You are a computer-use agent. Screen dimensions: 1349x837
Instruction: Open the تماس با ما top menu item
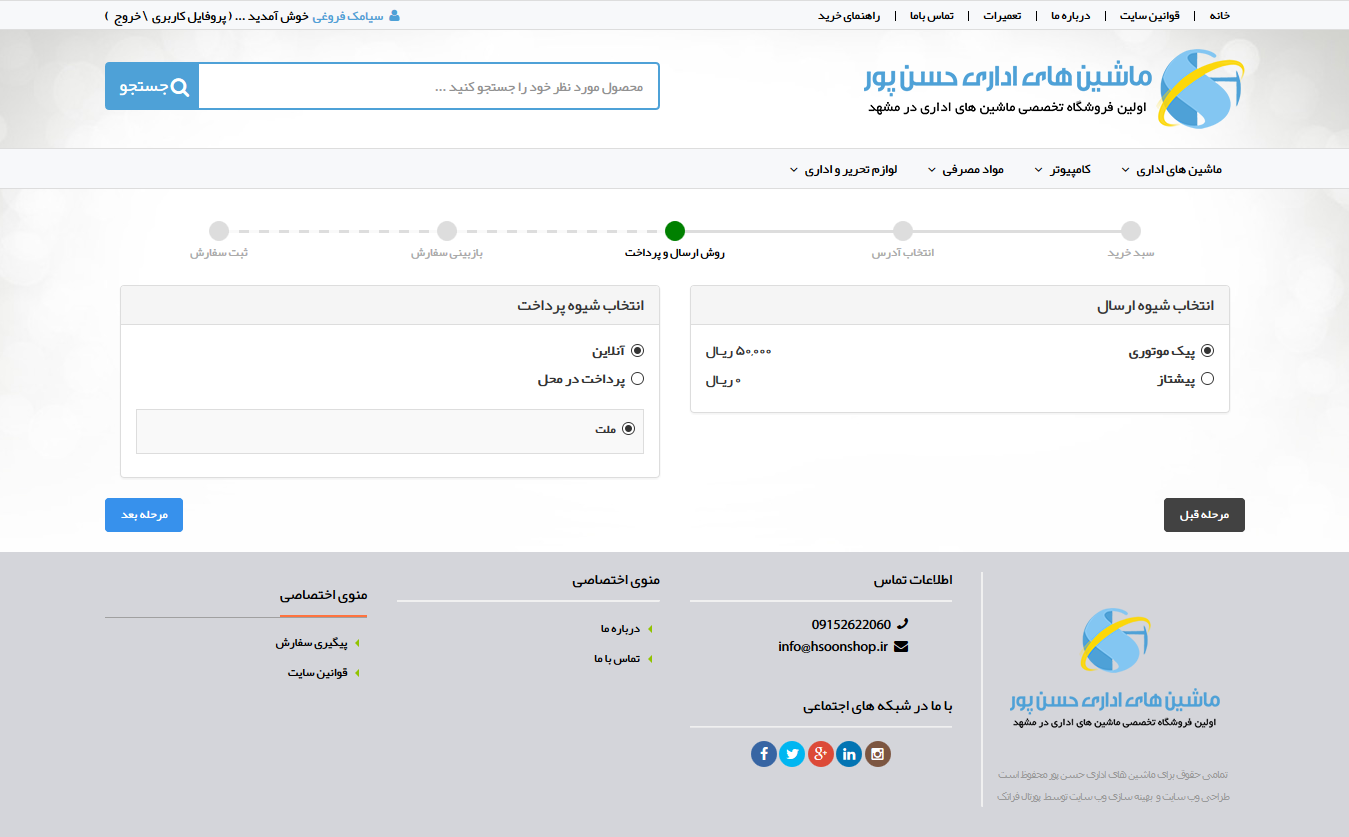(x=931, y=16)
